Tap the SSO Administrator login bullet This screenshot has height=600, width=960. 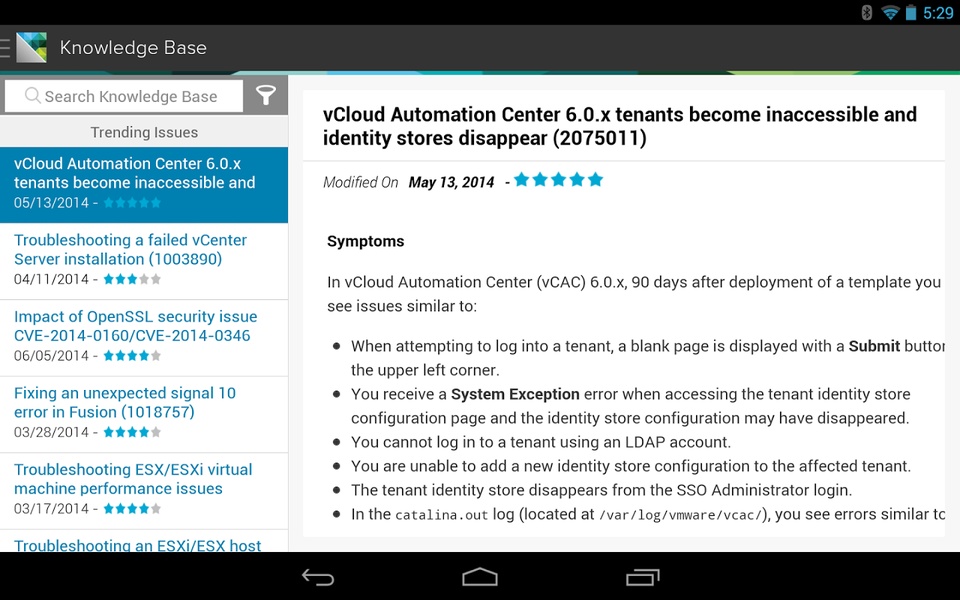[601, 490]
